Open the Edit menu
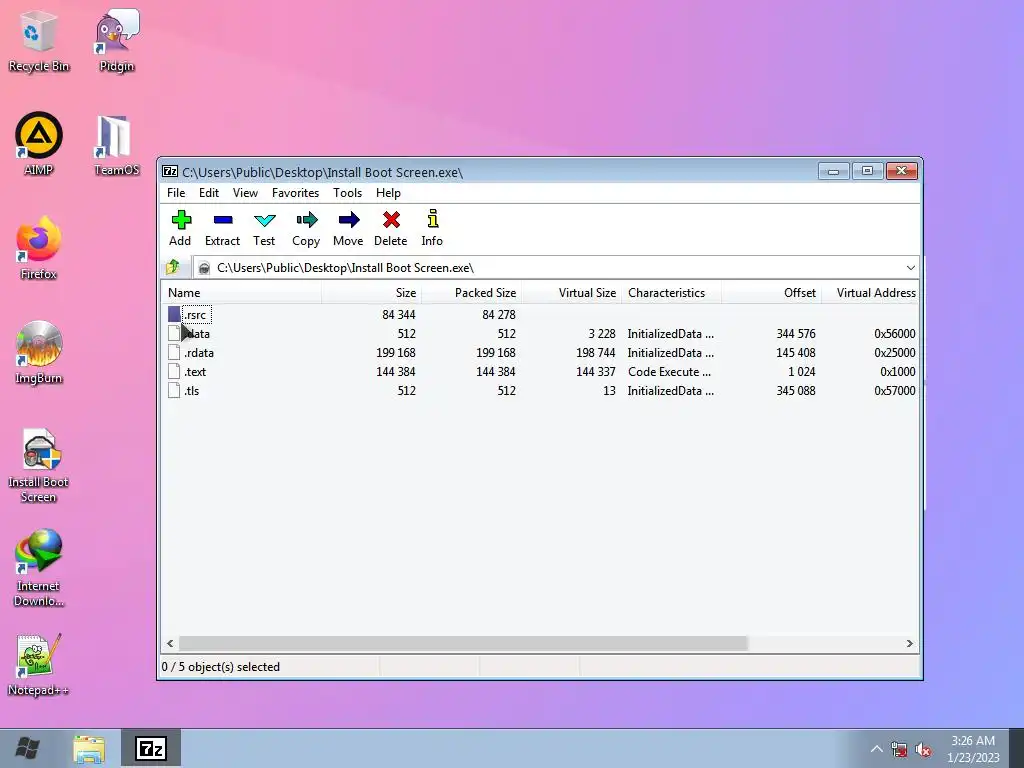1024x768 pixels. [209, 193]
